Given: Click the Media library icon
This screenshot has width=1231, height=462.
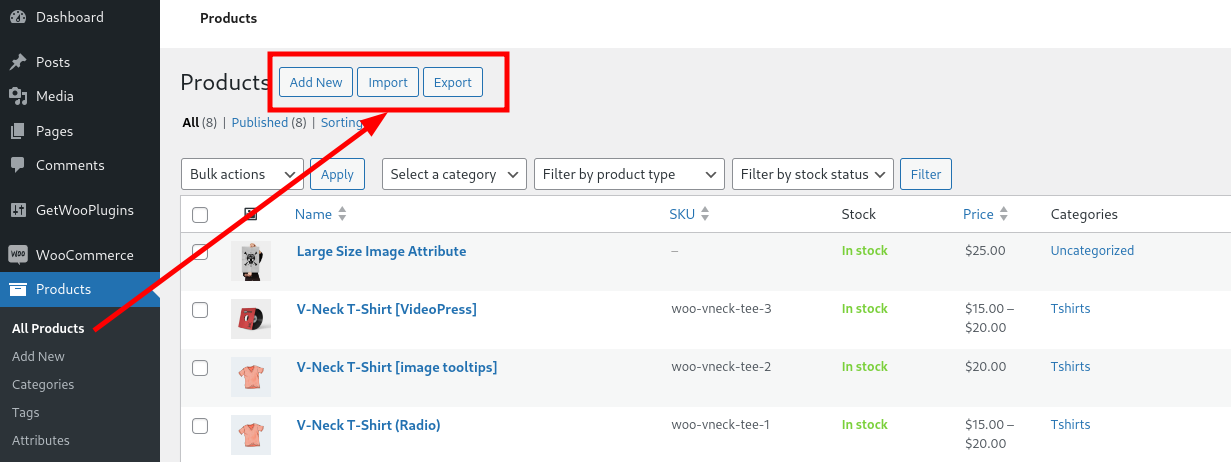Looking at the screenshot, I should [17, 96].
